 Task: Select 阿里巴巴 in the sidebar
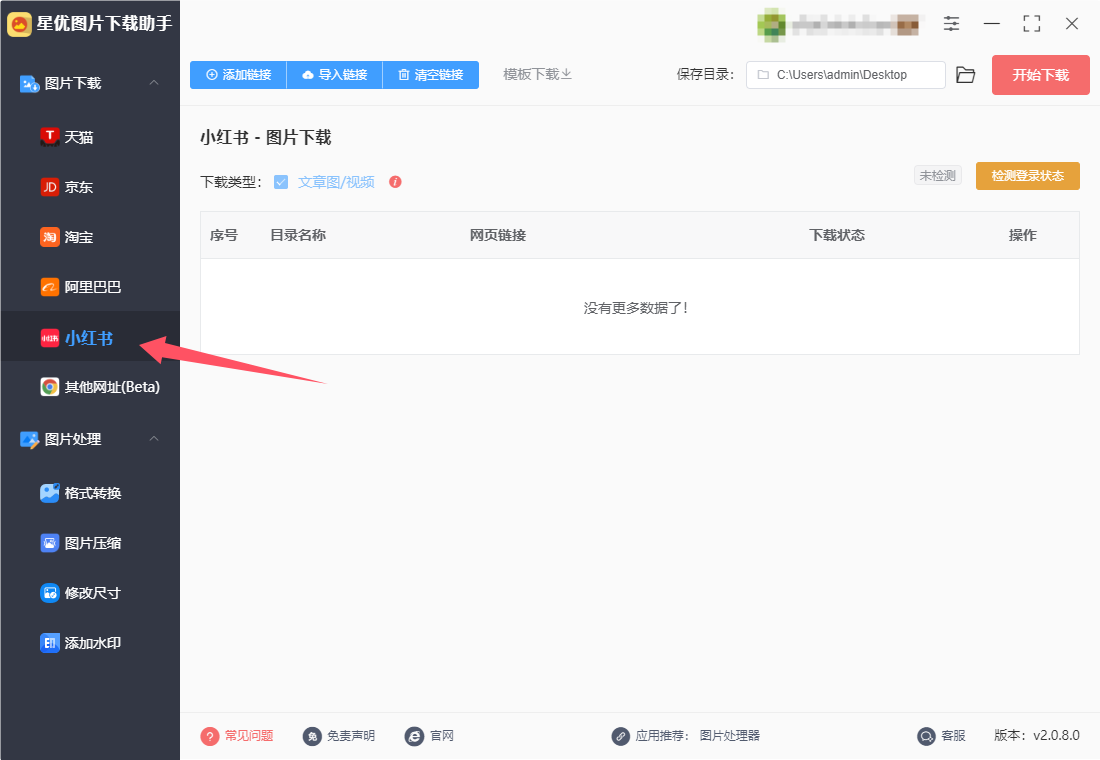point(90,287)
